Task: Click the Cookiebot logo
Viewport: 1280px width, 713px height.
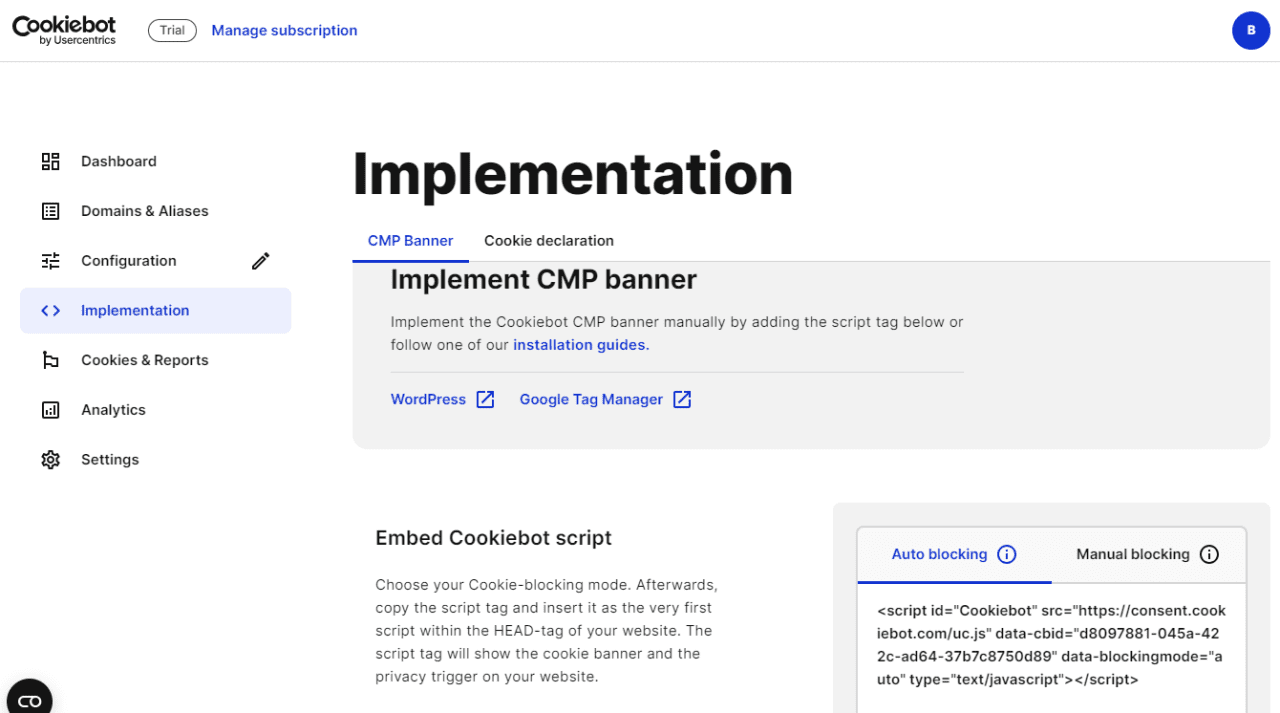Action: [63, 30]
